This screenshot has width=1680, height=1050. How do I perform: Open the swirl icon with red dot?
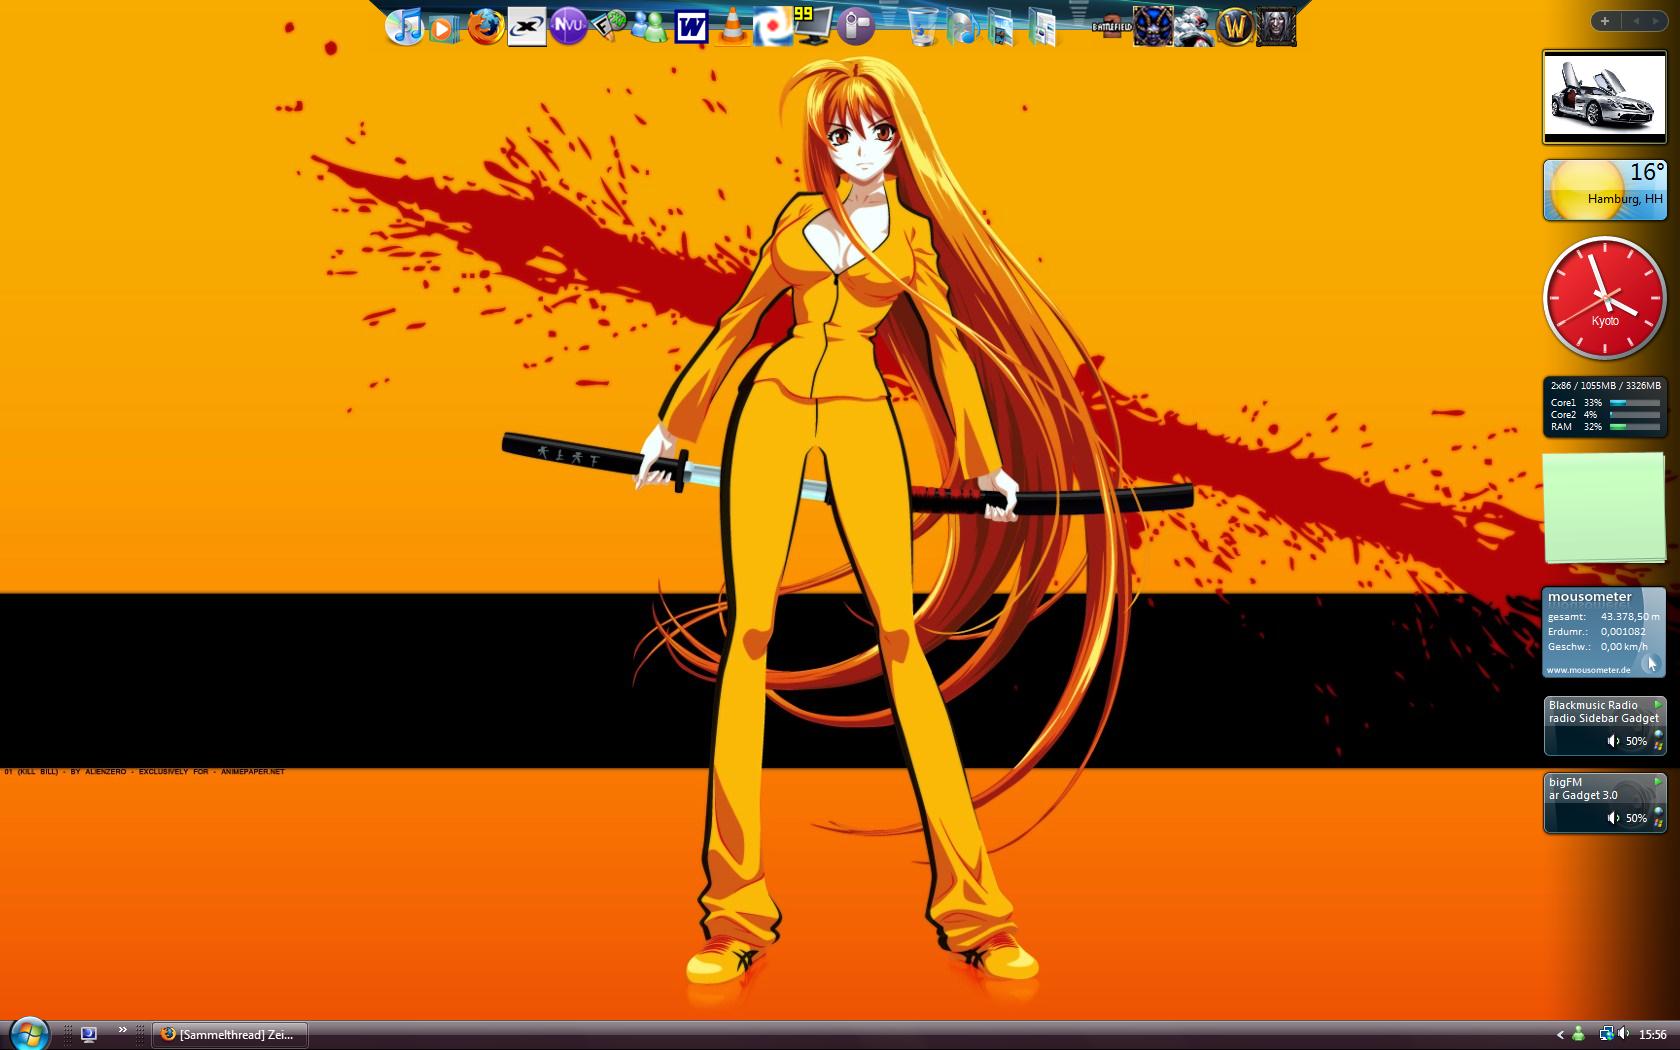tap(772, 27)
